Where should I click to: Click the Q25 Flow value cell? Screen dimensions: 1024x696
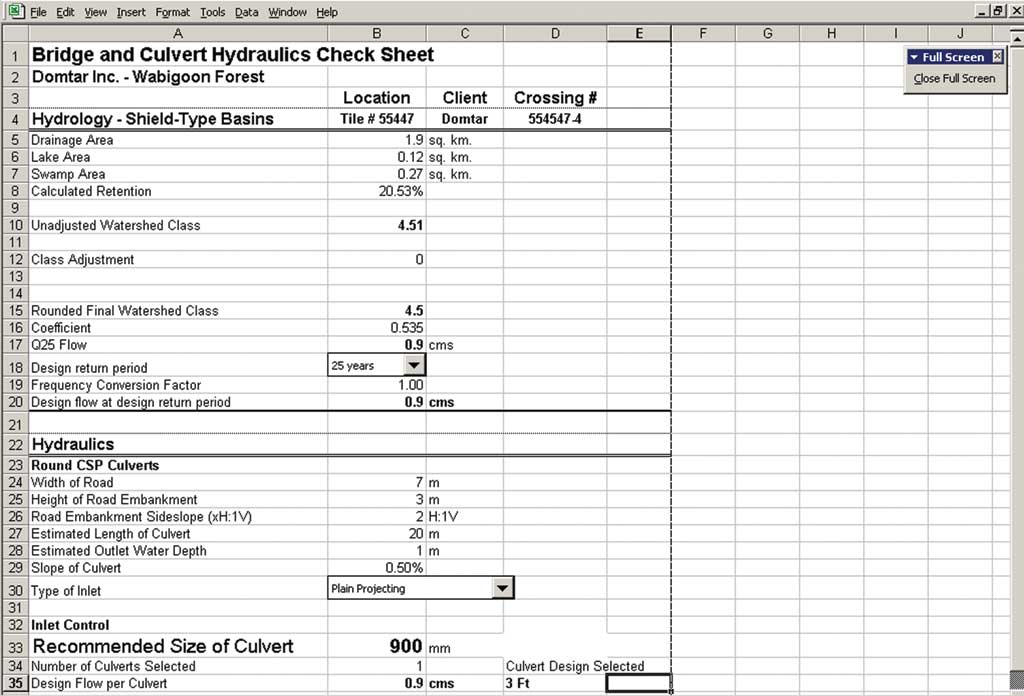tap(377, 345)
